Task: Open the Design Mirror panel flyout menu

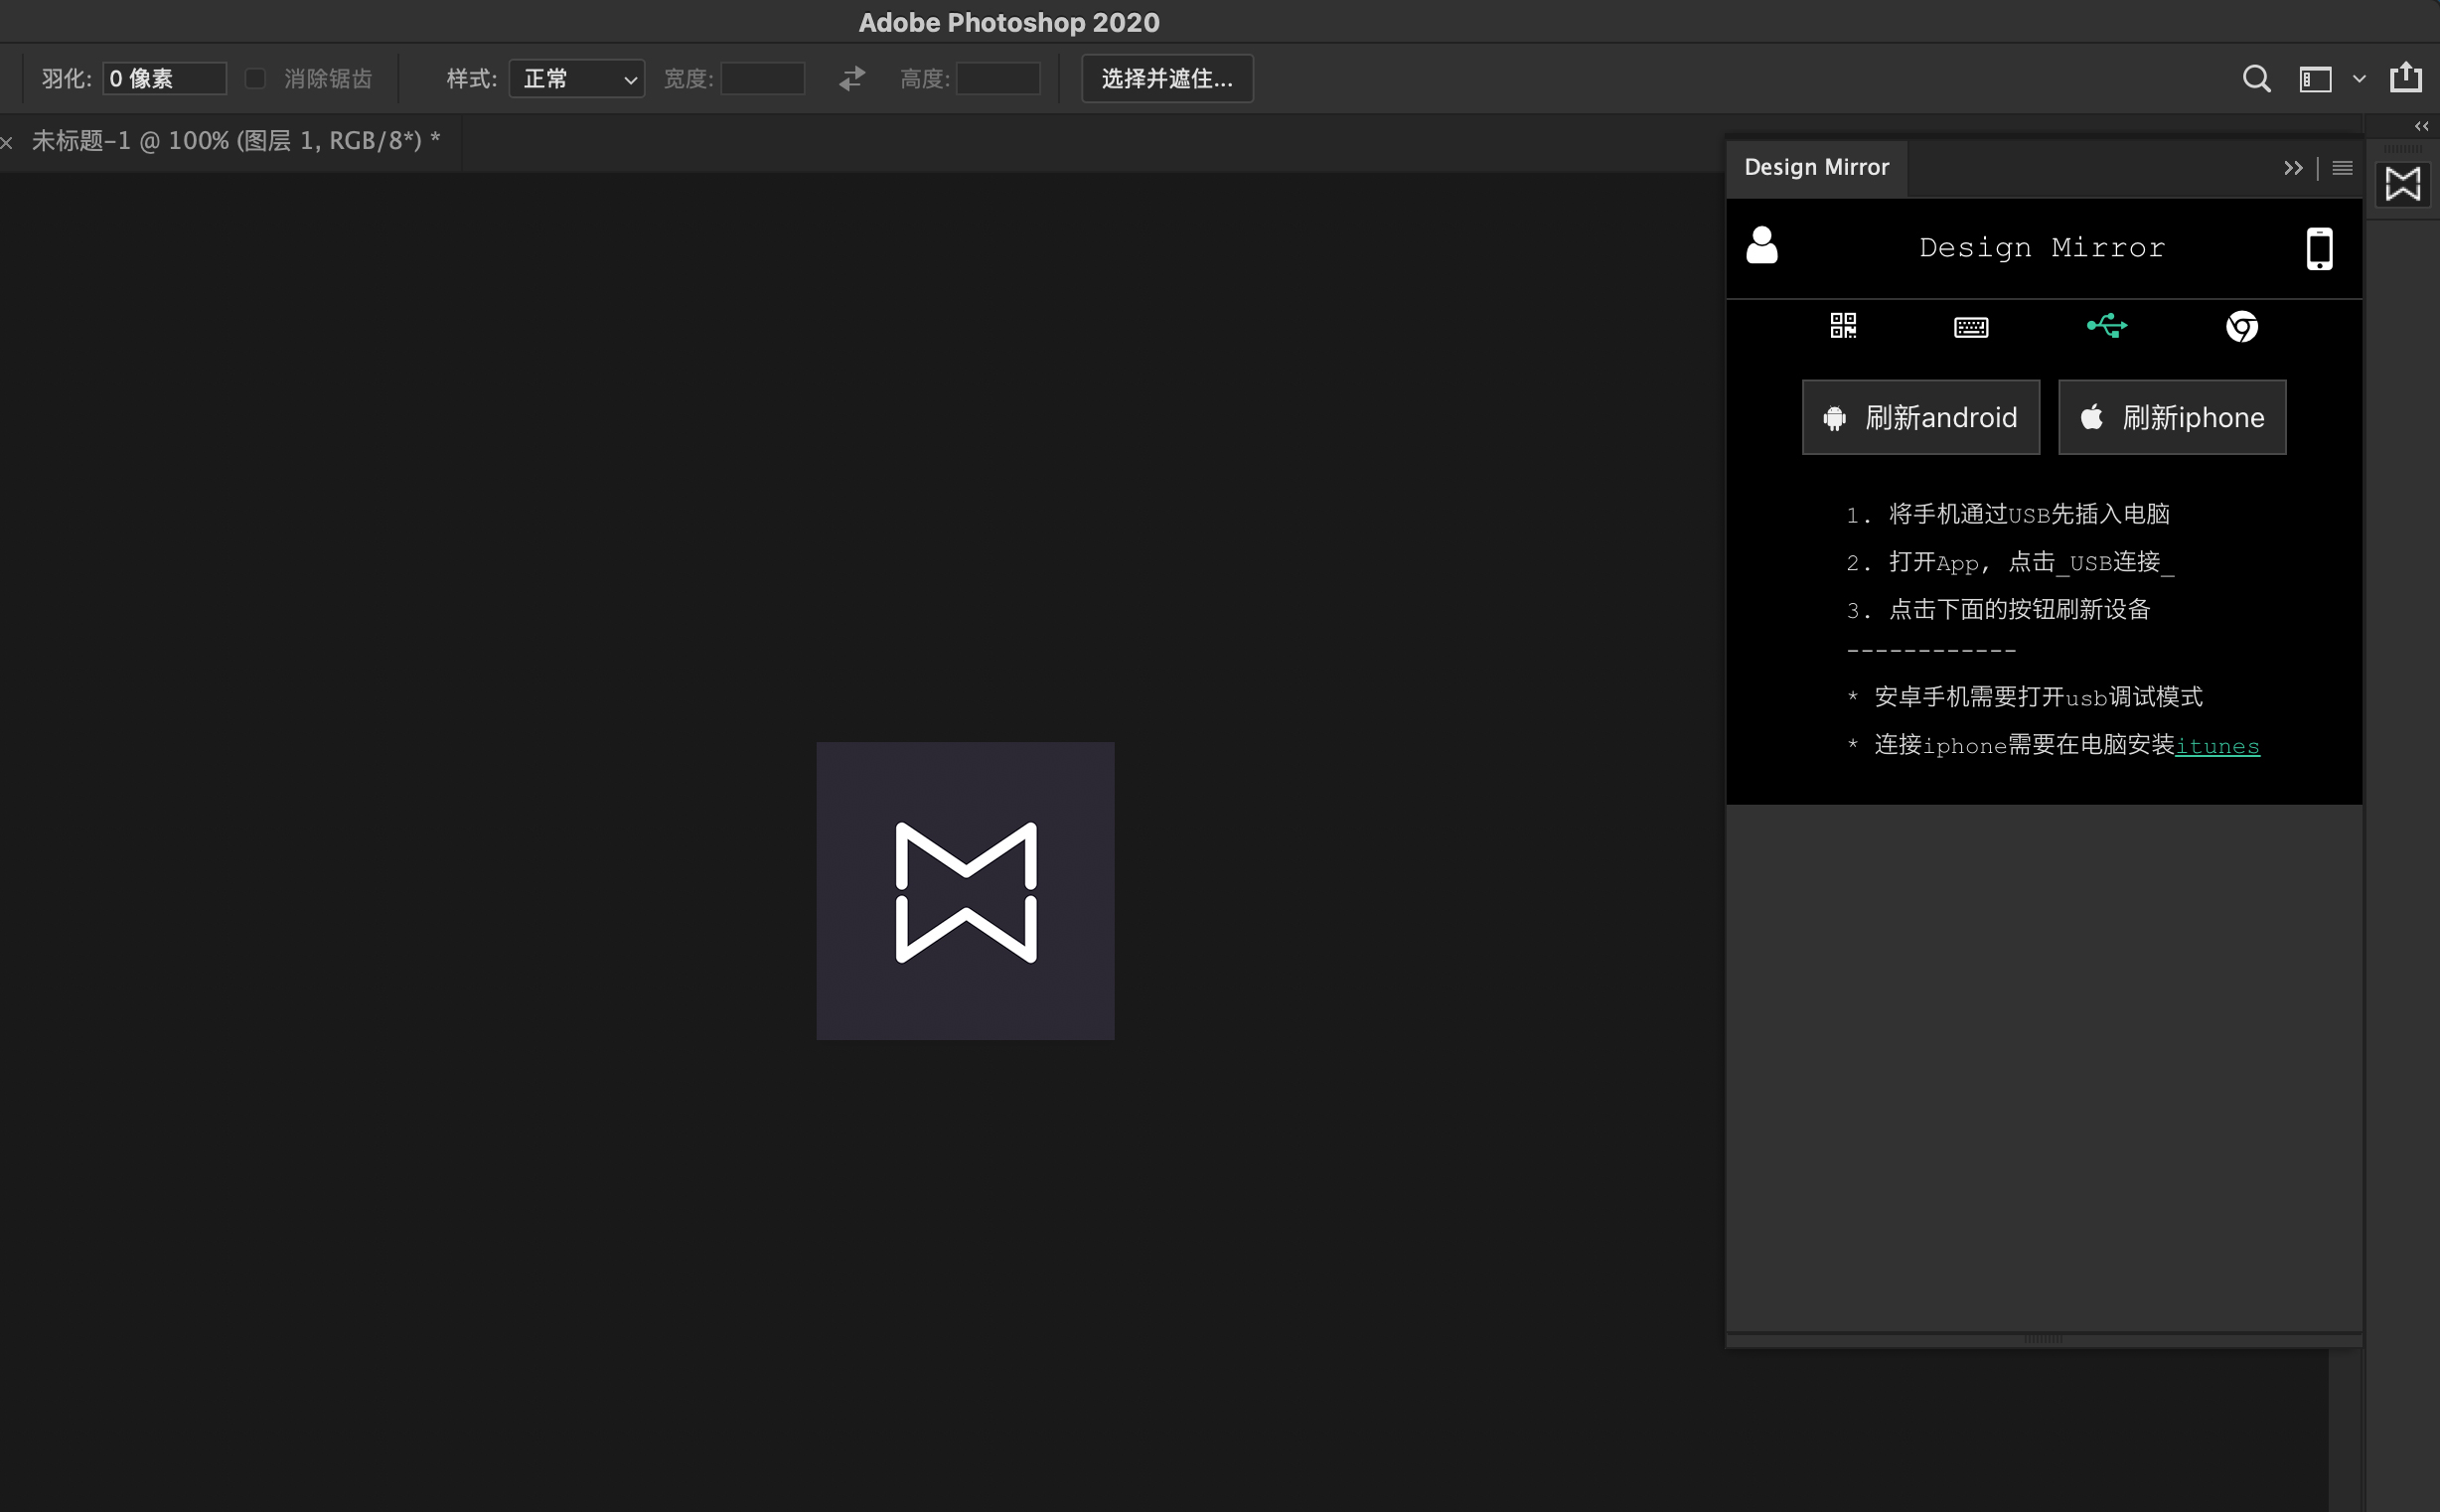Action: [2342, 168]
